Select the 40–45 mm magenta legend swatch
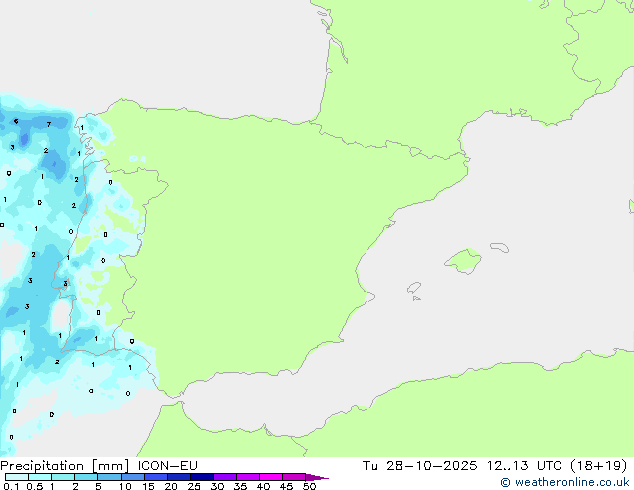The image size is (634, 490). tap(271, 477)
